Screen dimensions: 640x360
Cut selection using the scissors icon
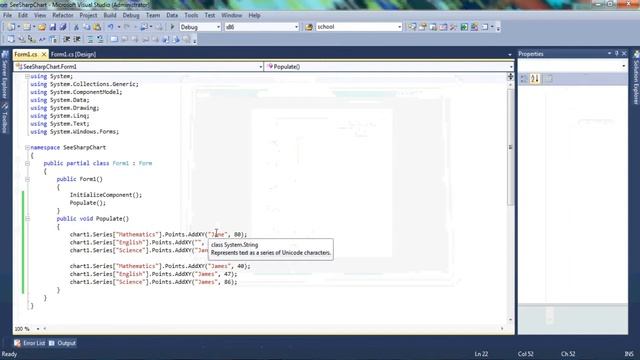pyautogui.click(x=76, y=27)
